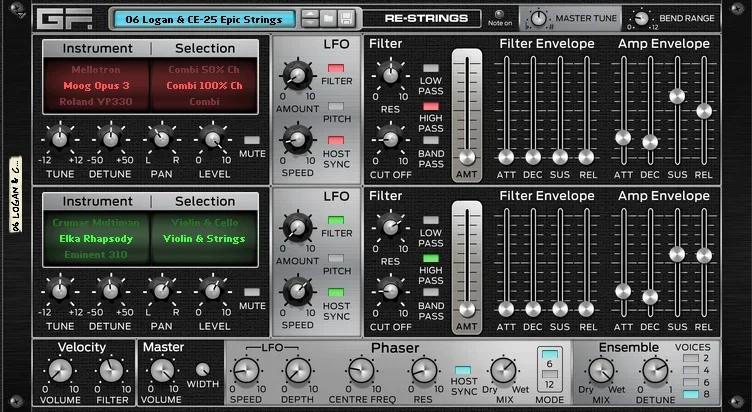Select Eminent 310 in bottom instrument list

[x=96, y=255]
